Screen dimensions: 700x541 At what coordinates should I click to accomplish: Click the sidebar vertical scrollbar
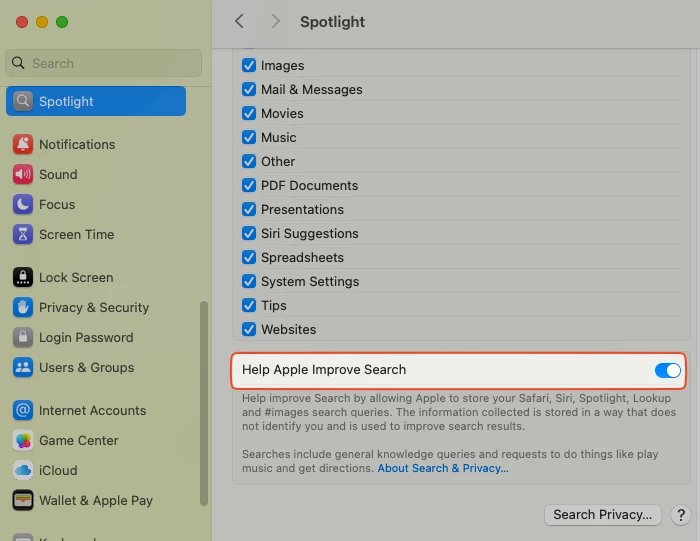(204, 404)
